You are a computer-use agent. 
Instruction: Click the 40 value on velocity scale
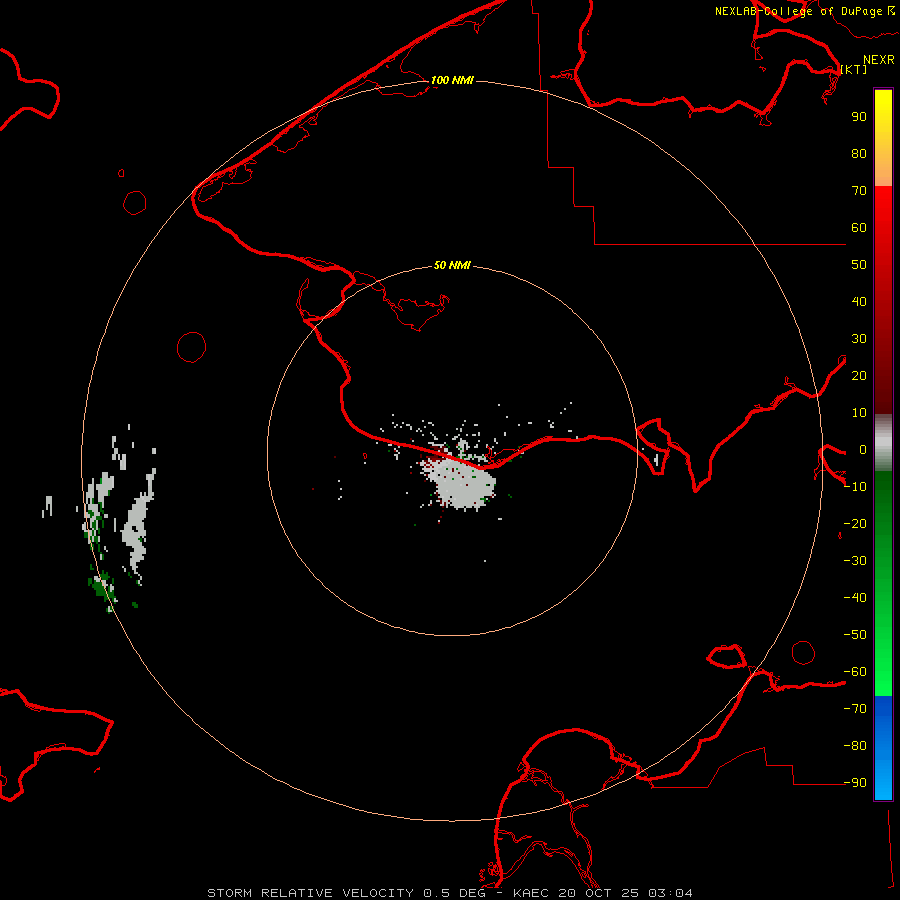(859, 302)
